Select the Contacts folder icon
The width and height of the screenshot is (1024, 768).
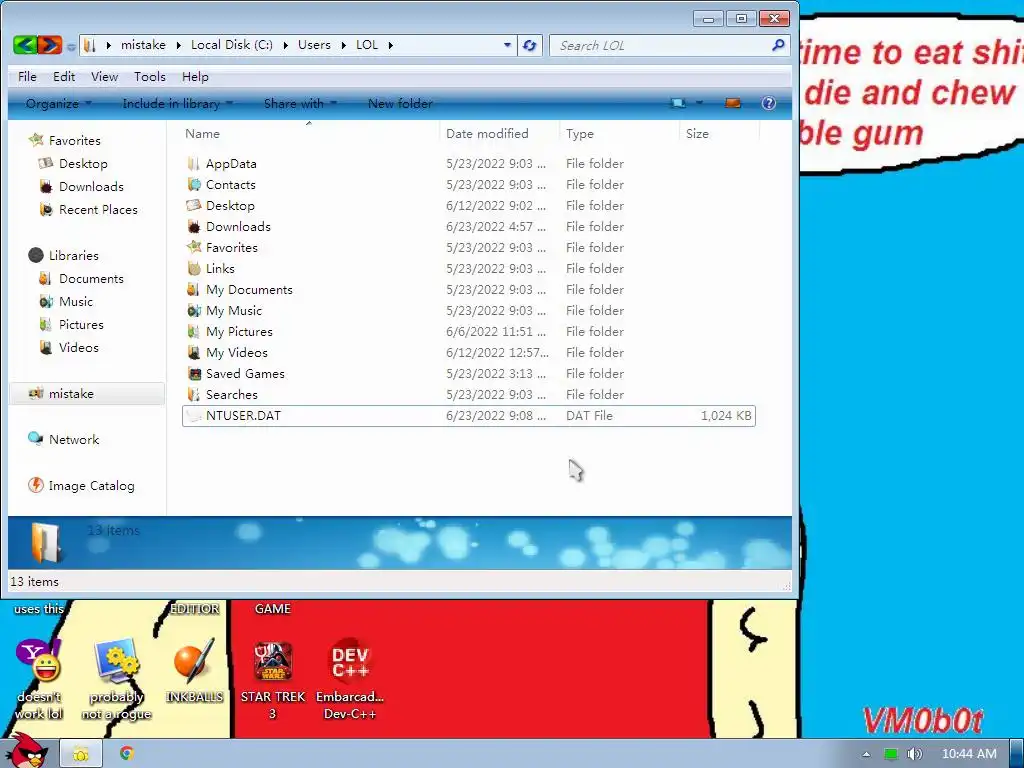coord(193,184)
